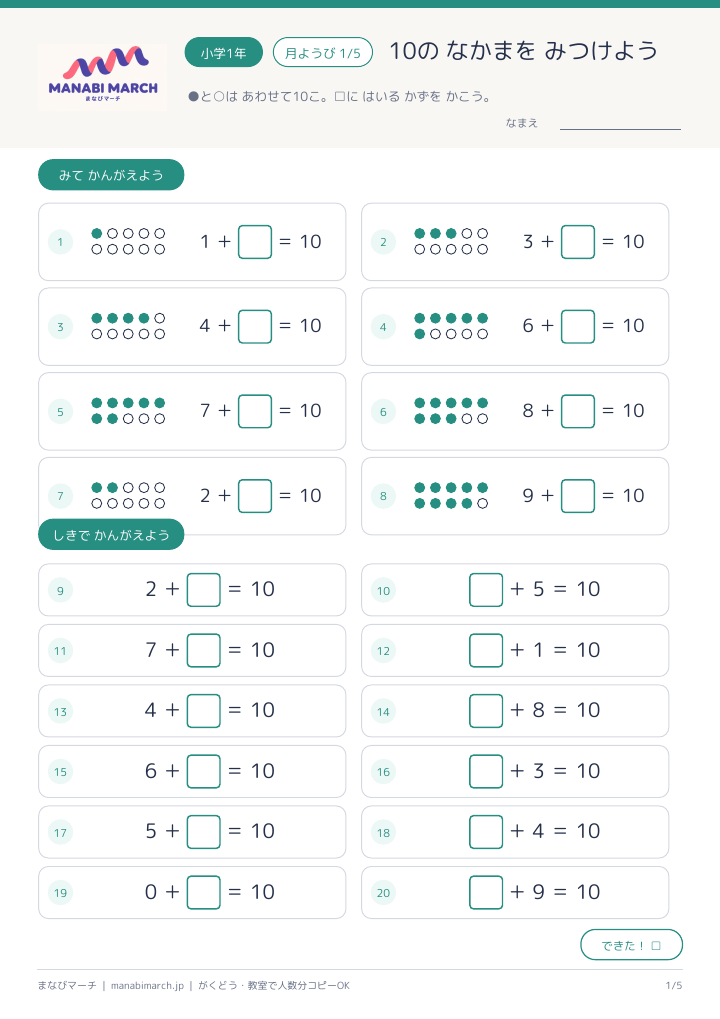Click the dot grid in problem 2

451,242
